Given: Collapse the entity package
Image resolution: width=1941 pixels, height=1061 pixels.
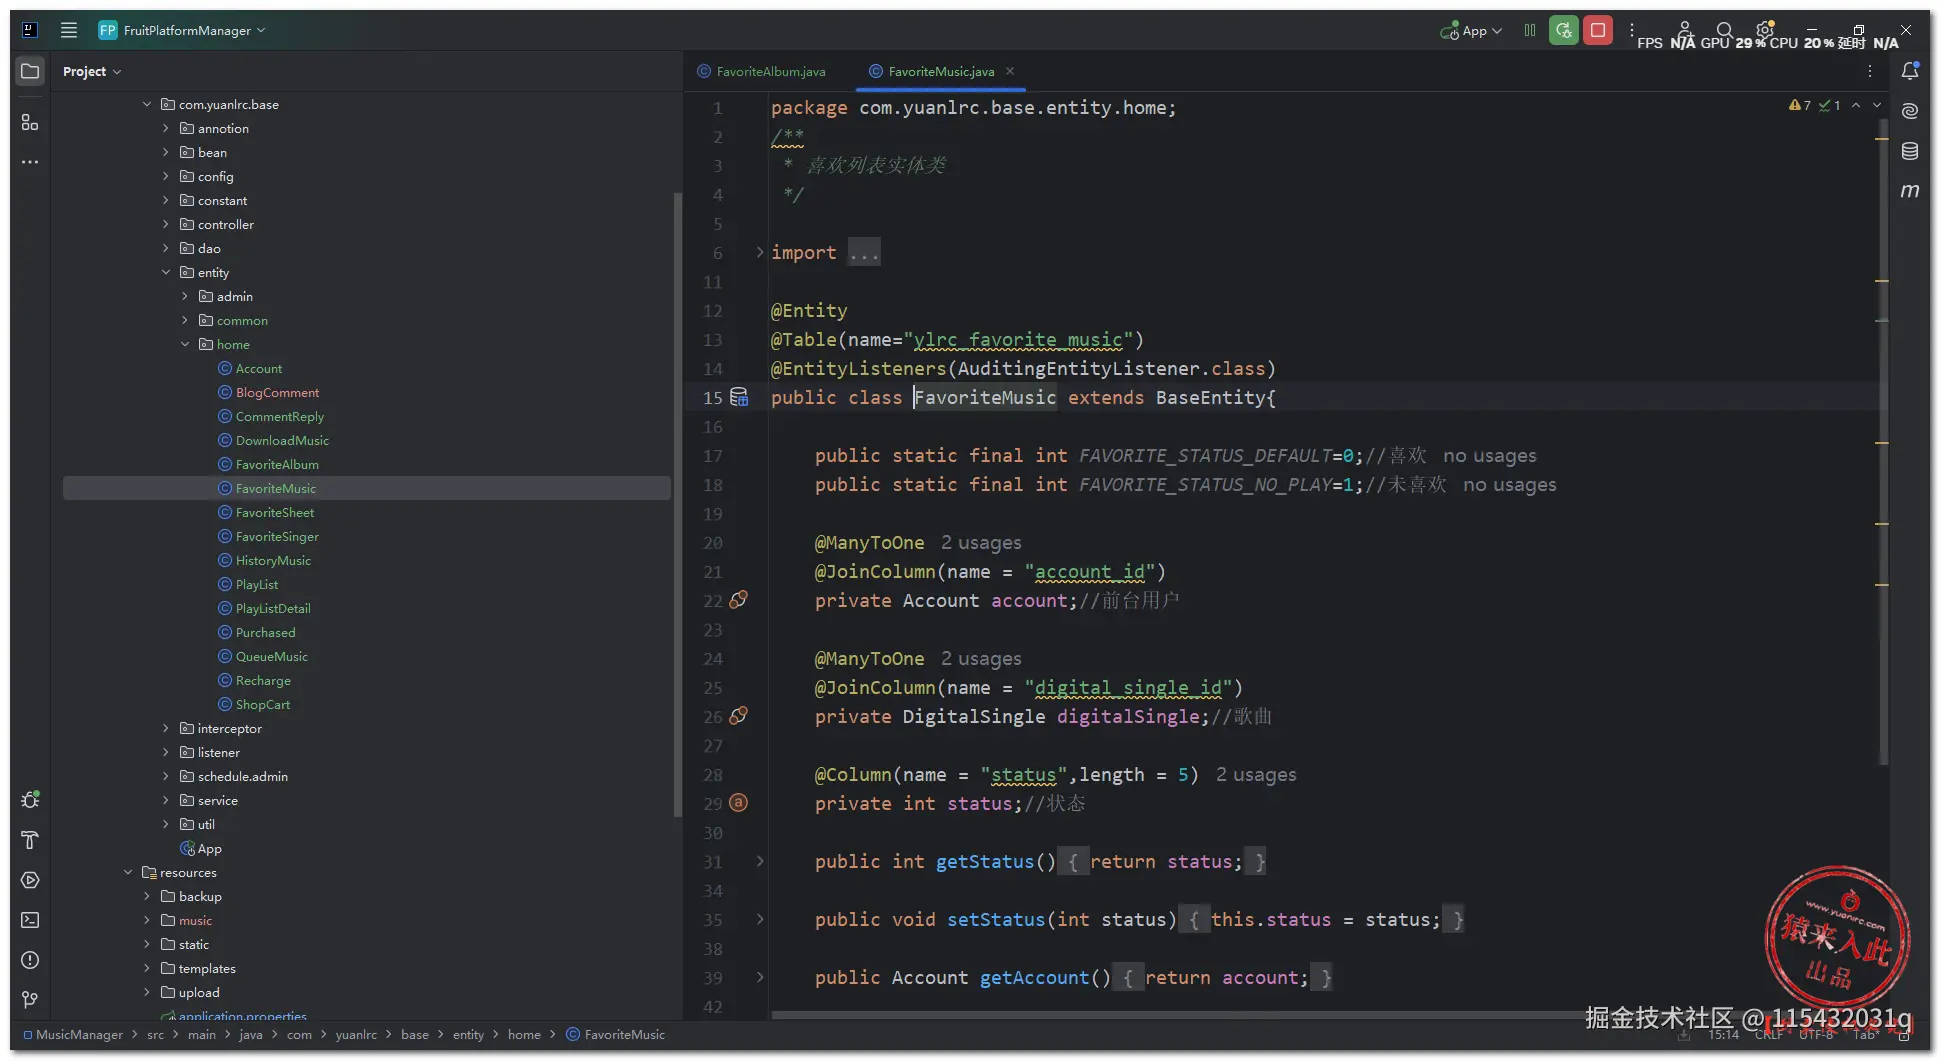Looking at the screenshot, I should click(166, 272).
